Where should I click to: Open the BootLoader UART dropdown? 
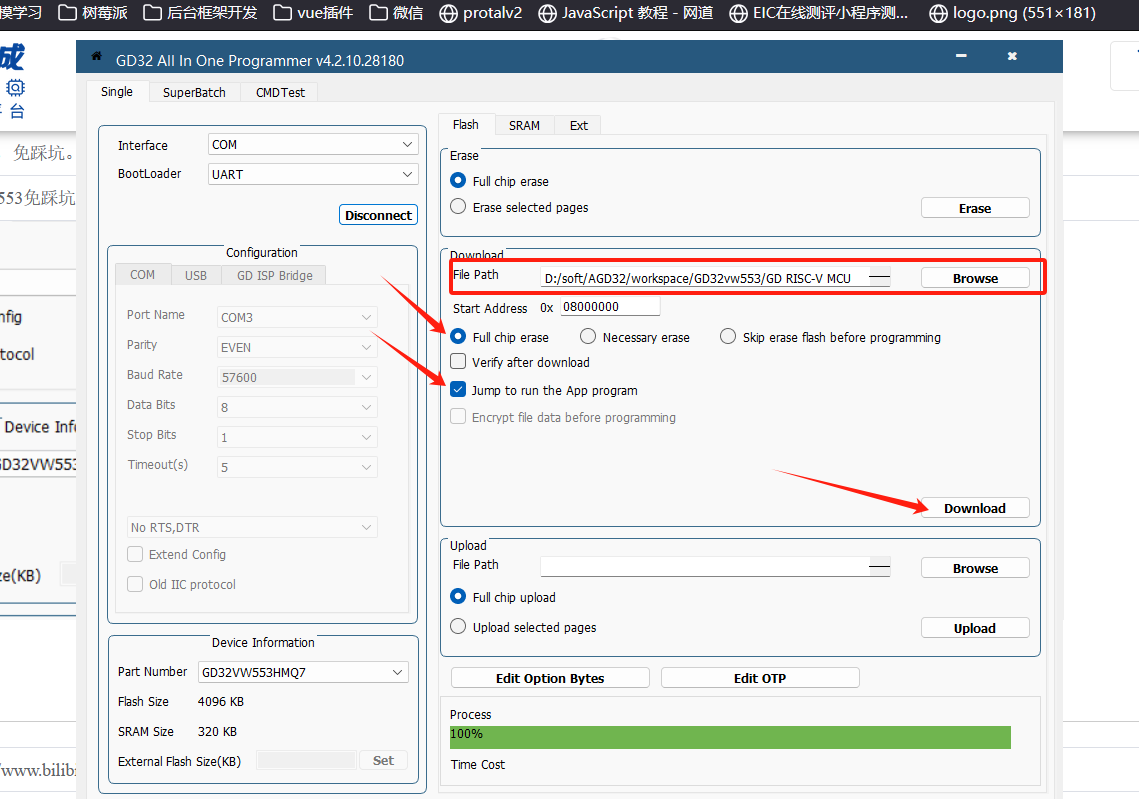[313, 174]
